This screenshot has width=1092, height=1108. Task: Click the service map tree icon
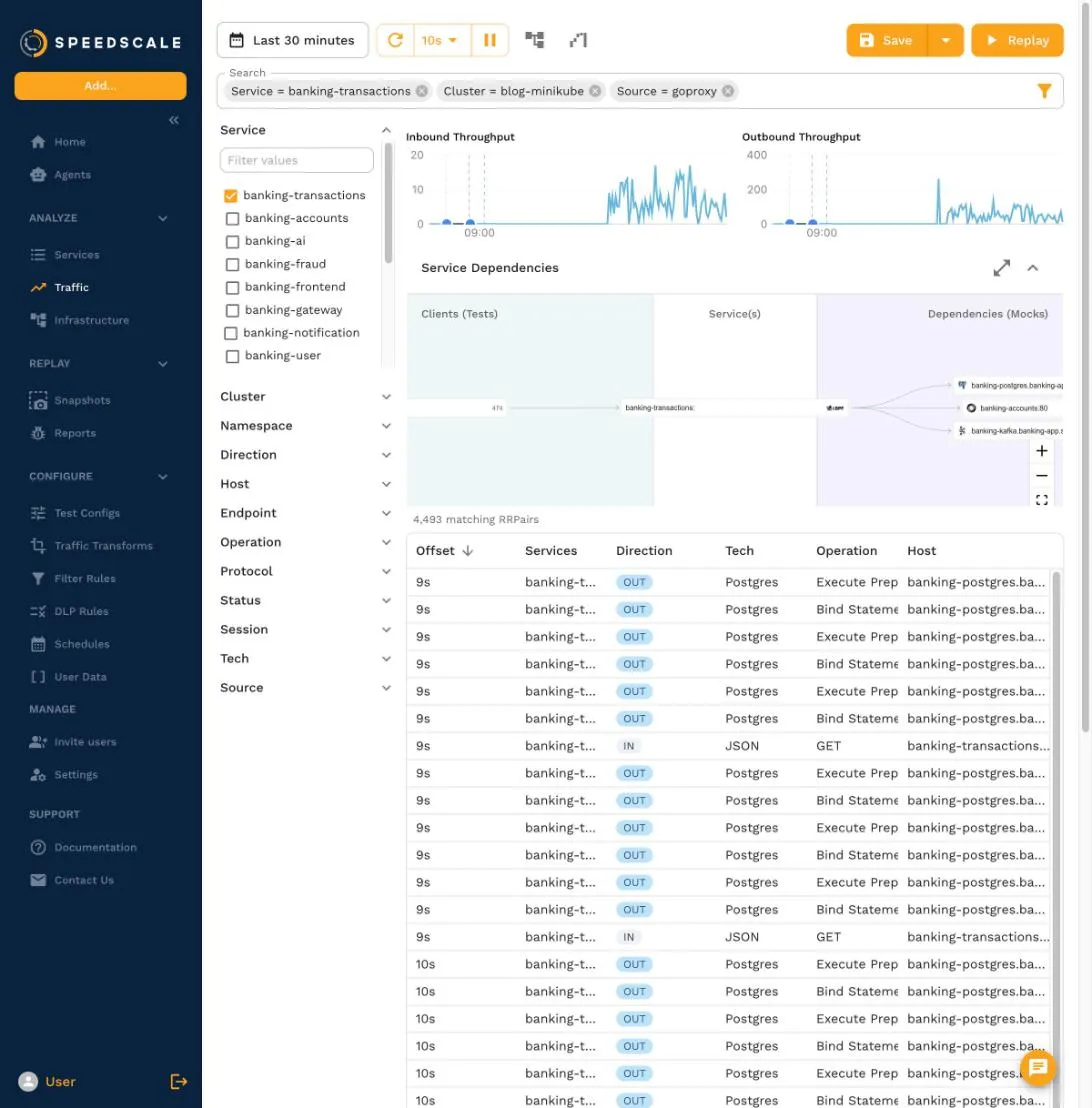click(x=534, y=40)
